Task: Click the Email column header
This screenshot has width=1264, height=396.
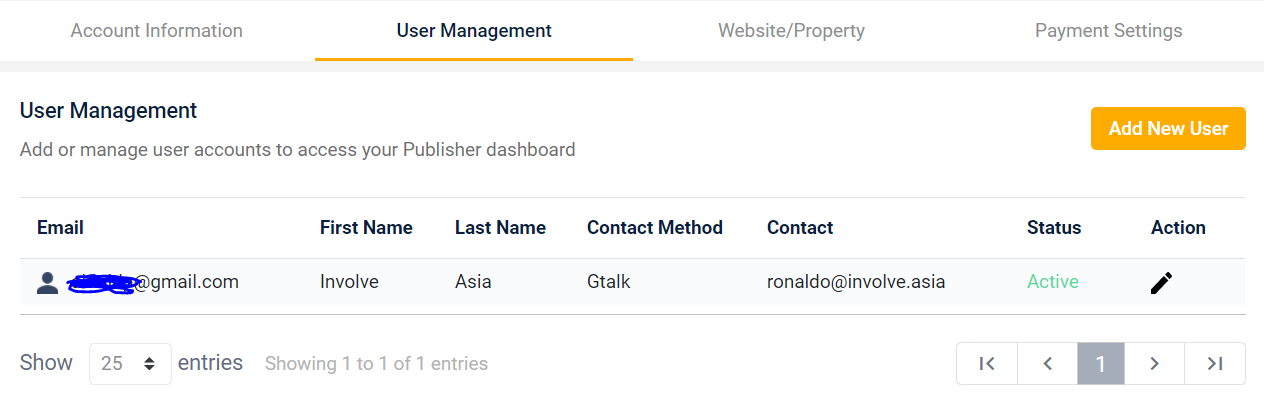Action: coord(60,228)
